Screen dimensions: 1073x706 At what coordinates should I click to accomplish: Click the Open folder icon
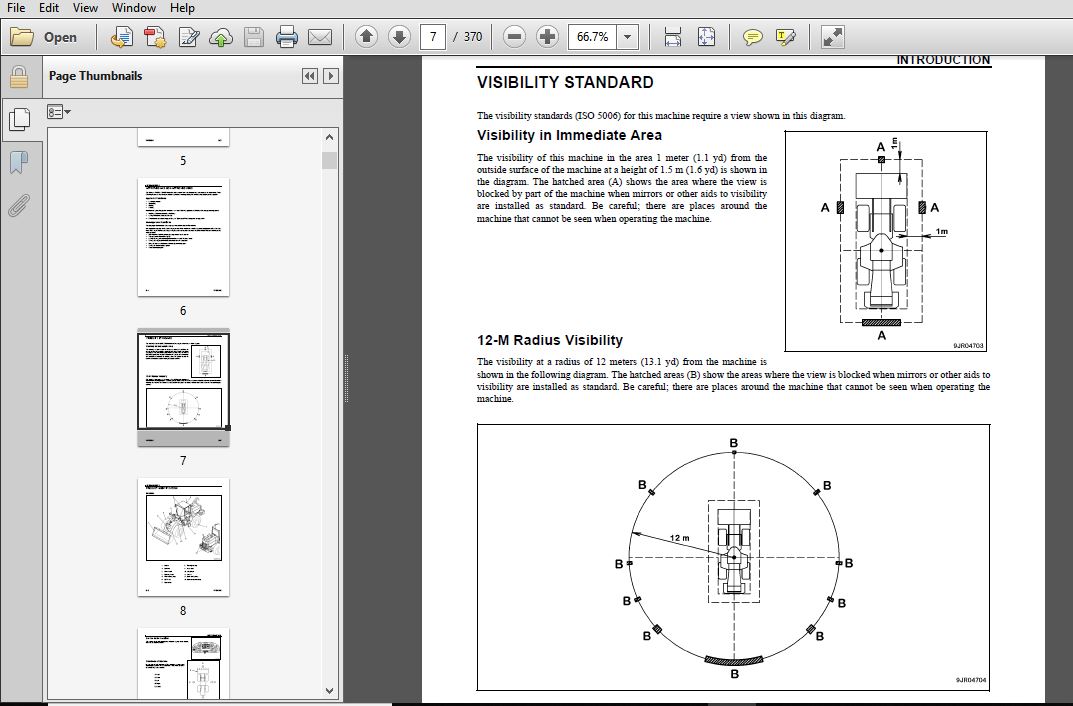[x=22, y=37]
